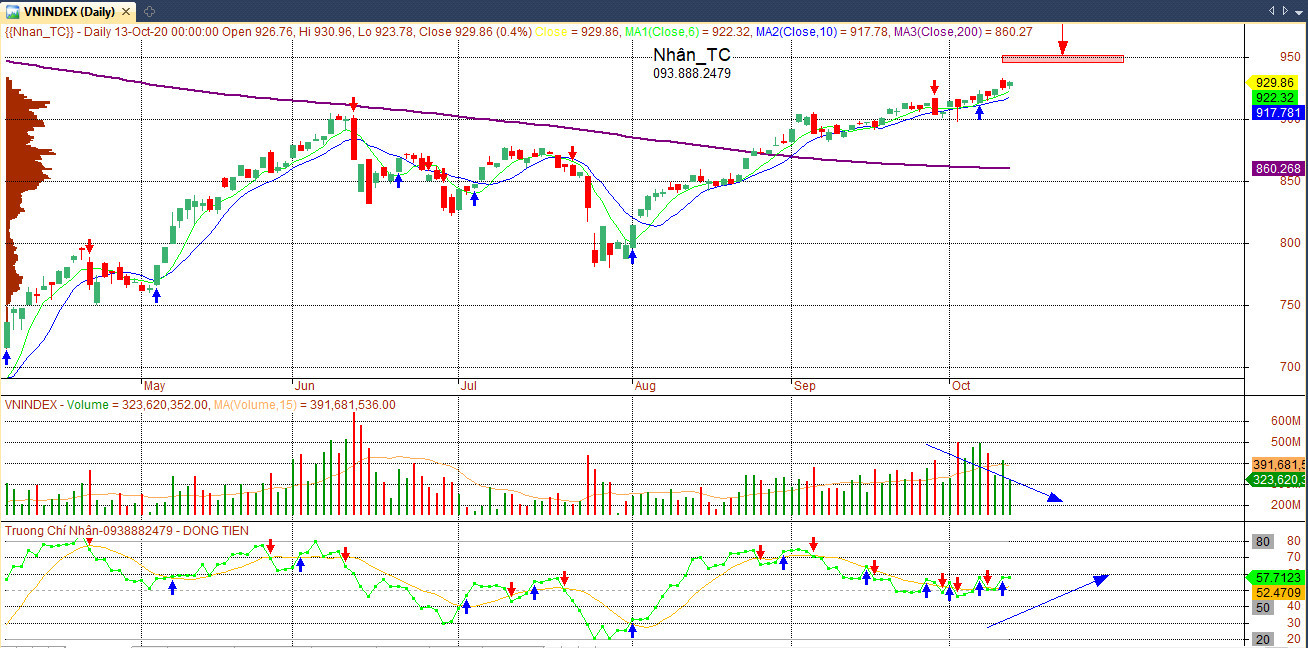Click the 'Truong Chí Nhân-0938882479 - DONG TIEN' pane title

pos(127,531)
